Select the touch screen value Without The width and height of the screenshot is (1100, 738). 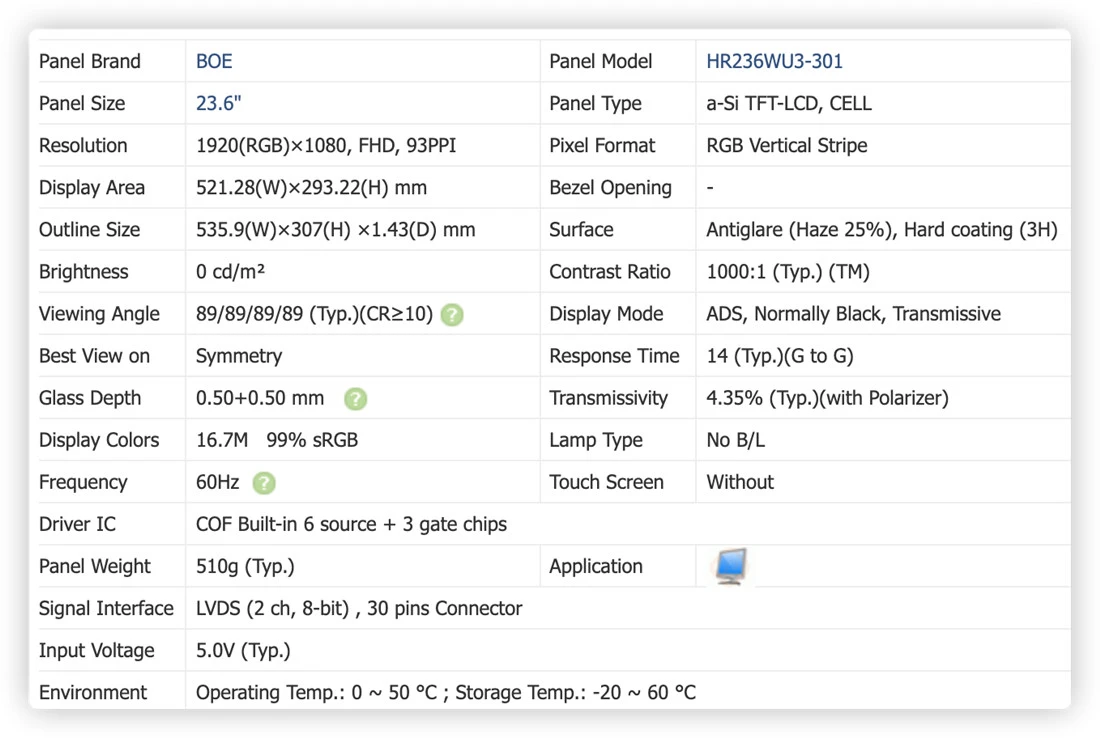[x=739, y=482]
